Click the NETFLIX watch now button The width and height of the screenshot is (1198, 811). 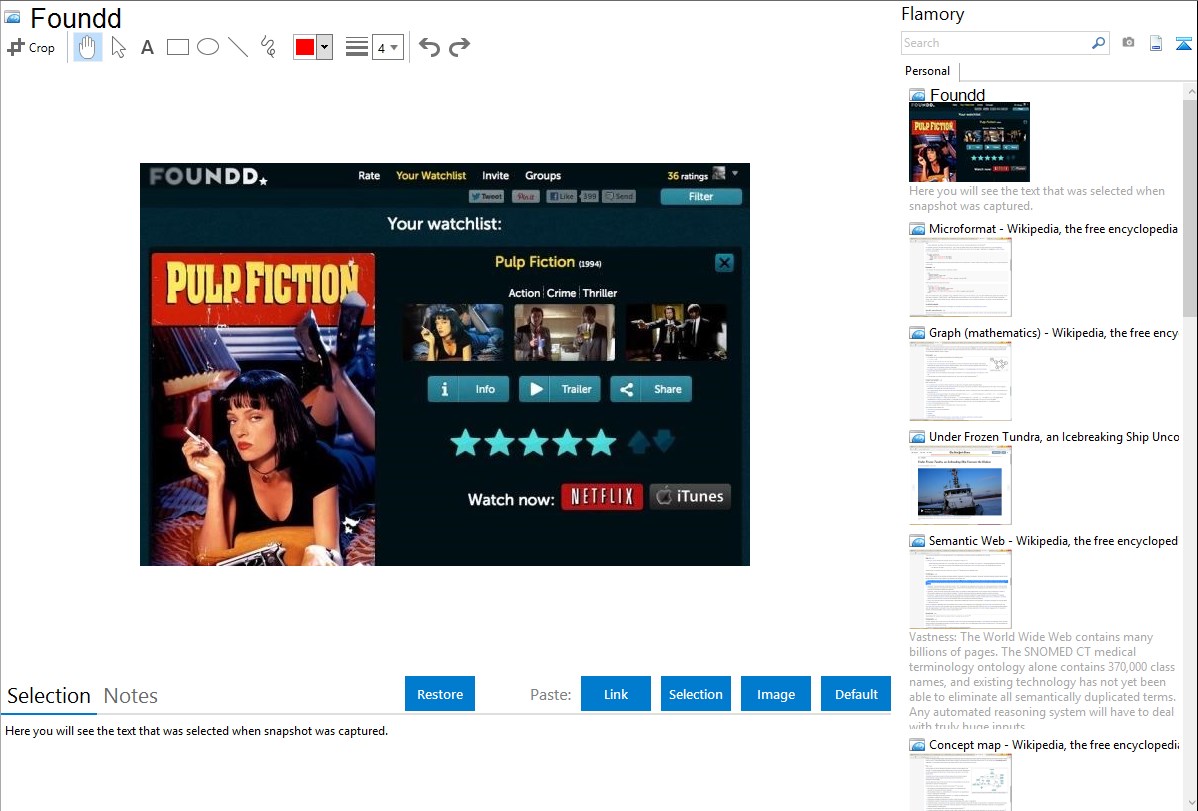tap(602, 497)
